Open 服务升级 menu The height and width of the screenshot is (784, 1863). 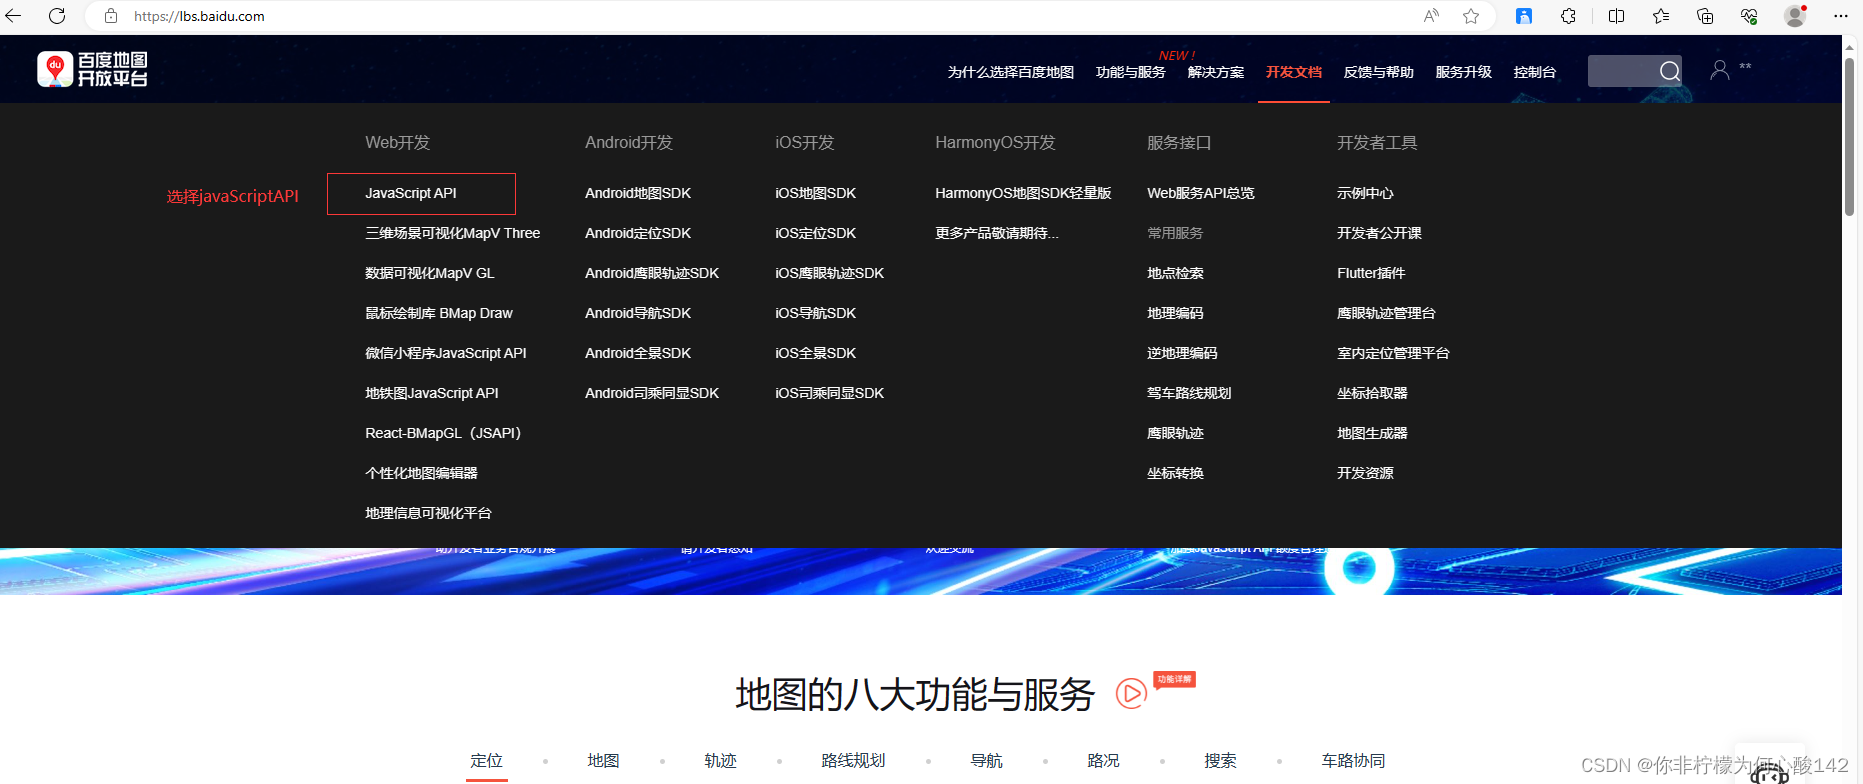point(1463,72)
